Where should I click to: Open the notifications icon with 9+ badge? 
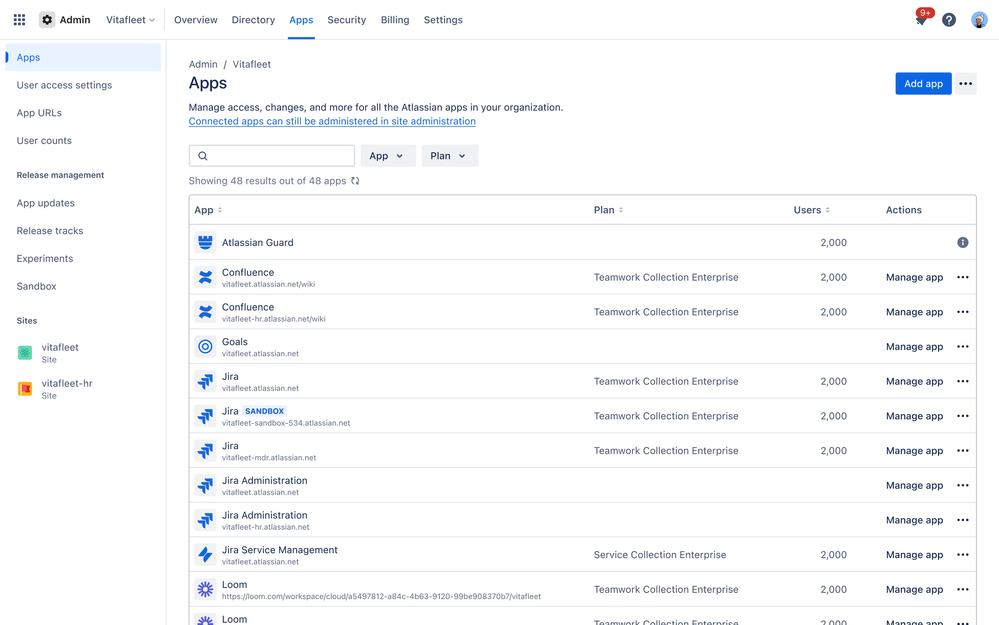921,20
